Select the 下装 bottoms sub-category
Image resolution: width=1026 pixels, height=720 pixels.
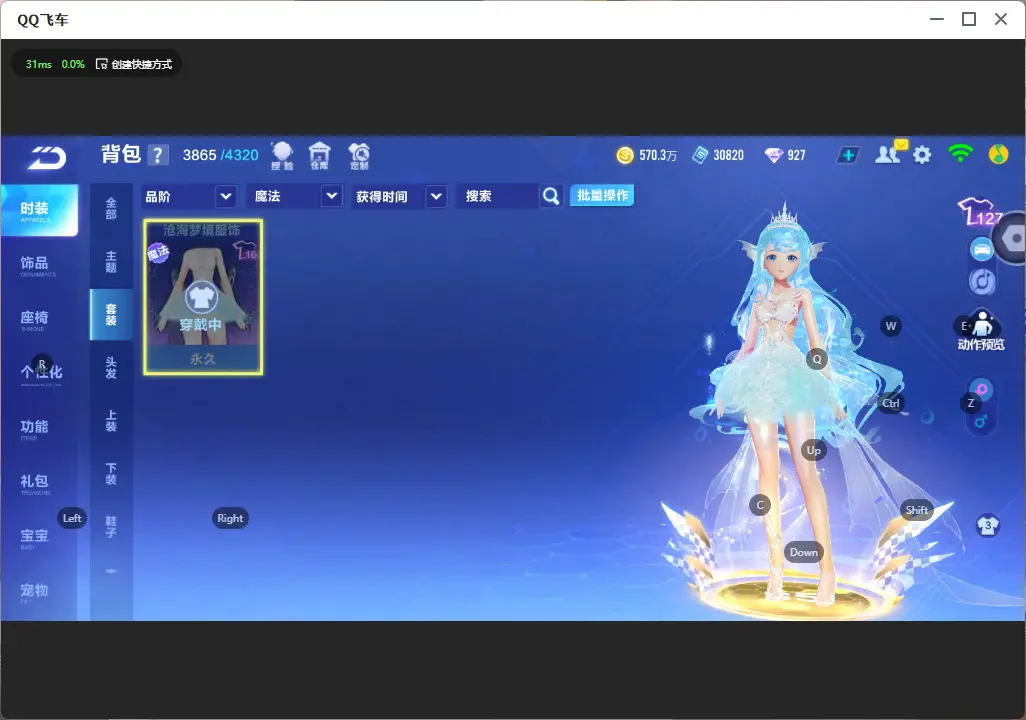click(111, 474)
